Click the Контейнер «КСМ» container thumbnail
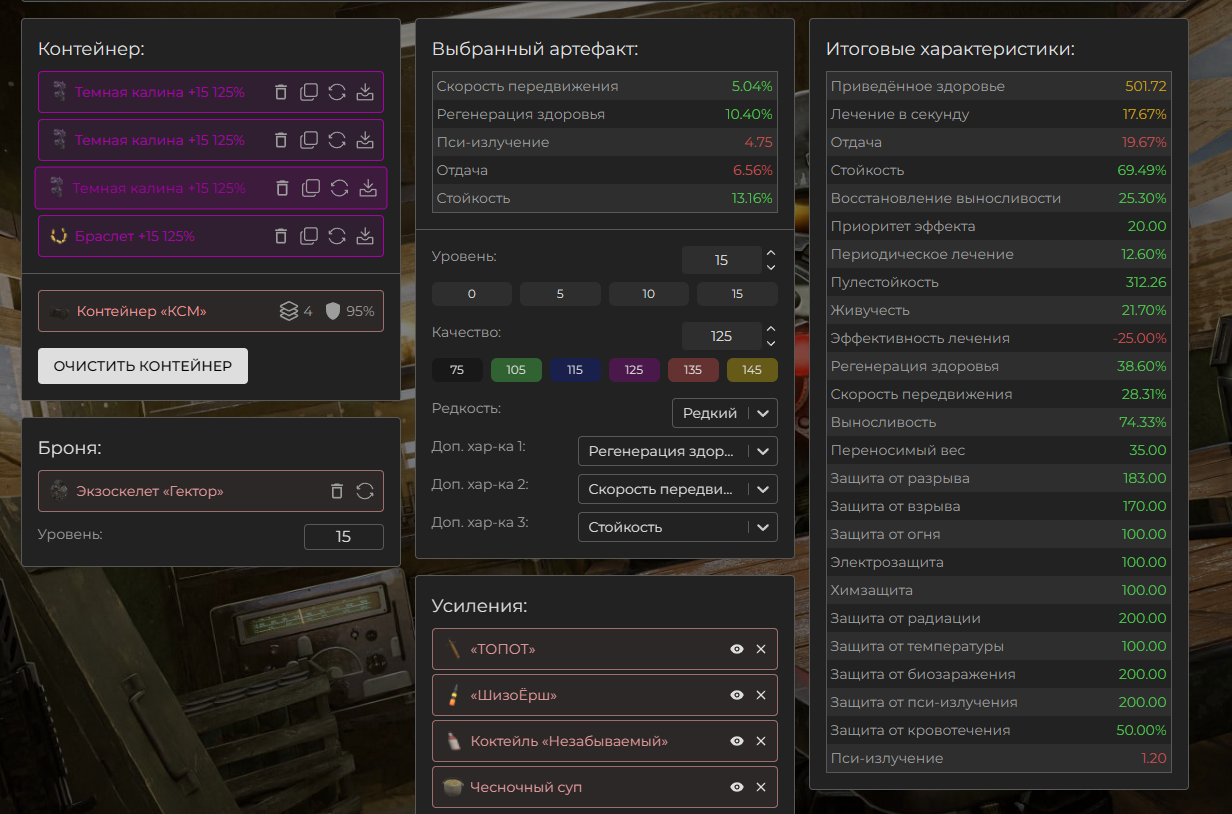 point(60,311)
